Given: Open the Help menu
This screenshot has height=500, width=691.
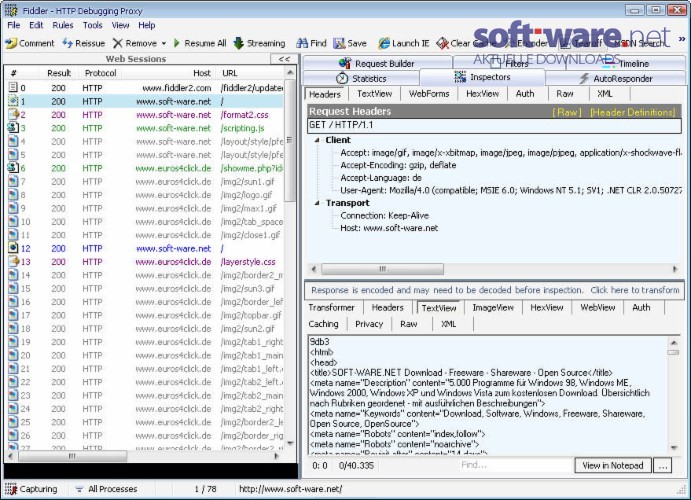Looking at the screenshot, I should click(x=146, y=25).
